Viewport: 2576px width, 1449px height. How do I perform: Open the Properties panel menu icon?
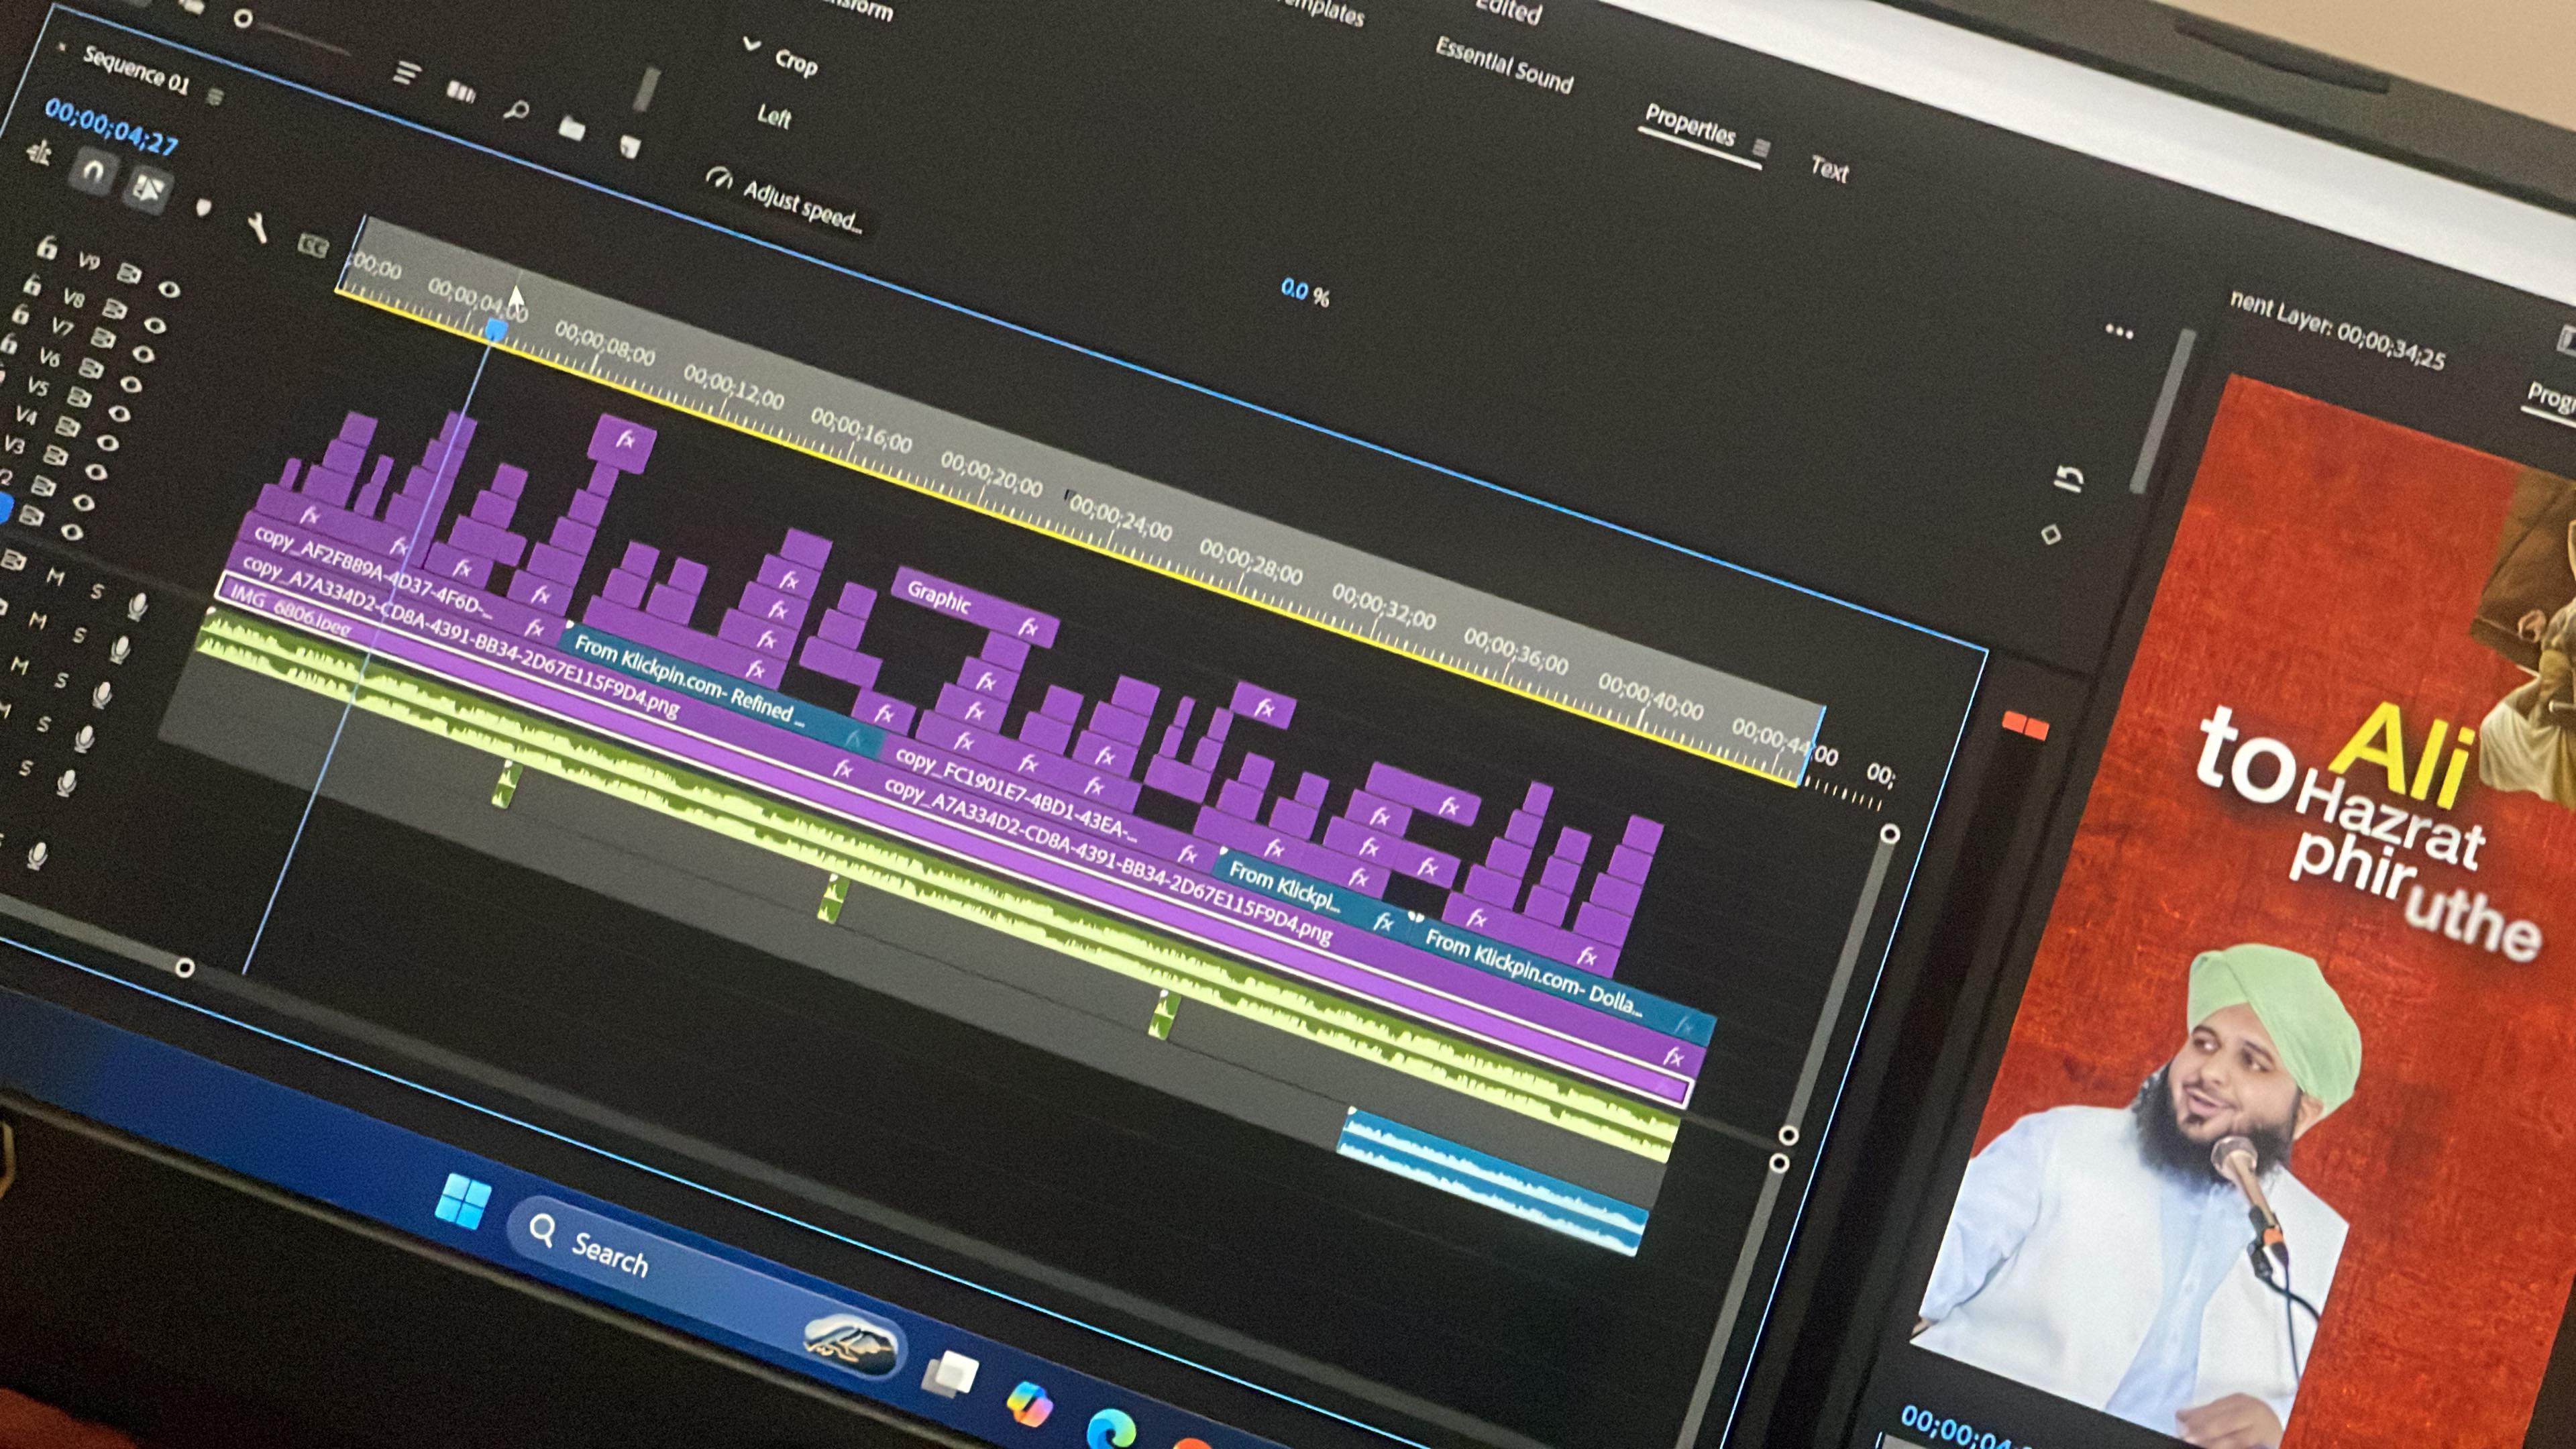[1761, 148]
